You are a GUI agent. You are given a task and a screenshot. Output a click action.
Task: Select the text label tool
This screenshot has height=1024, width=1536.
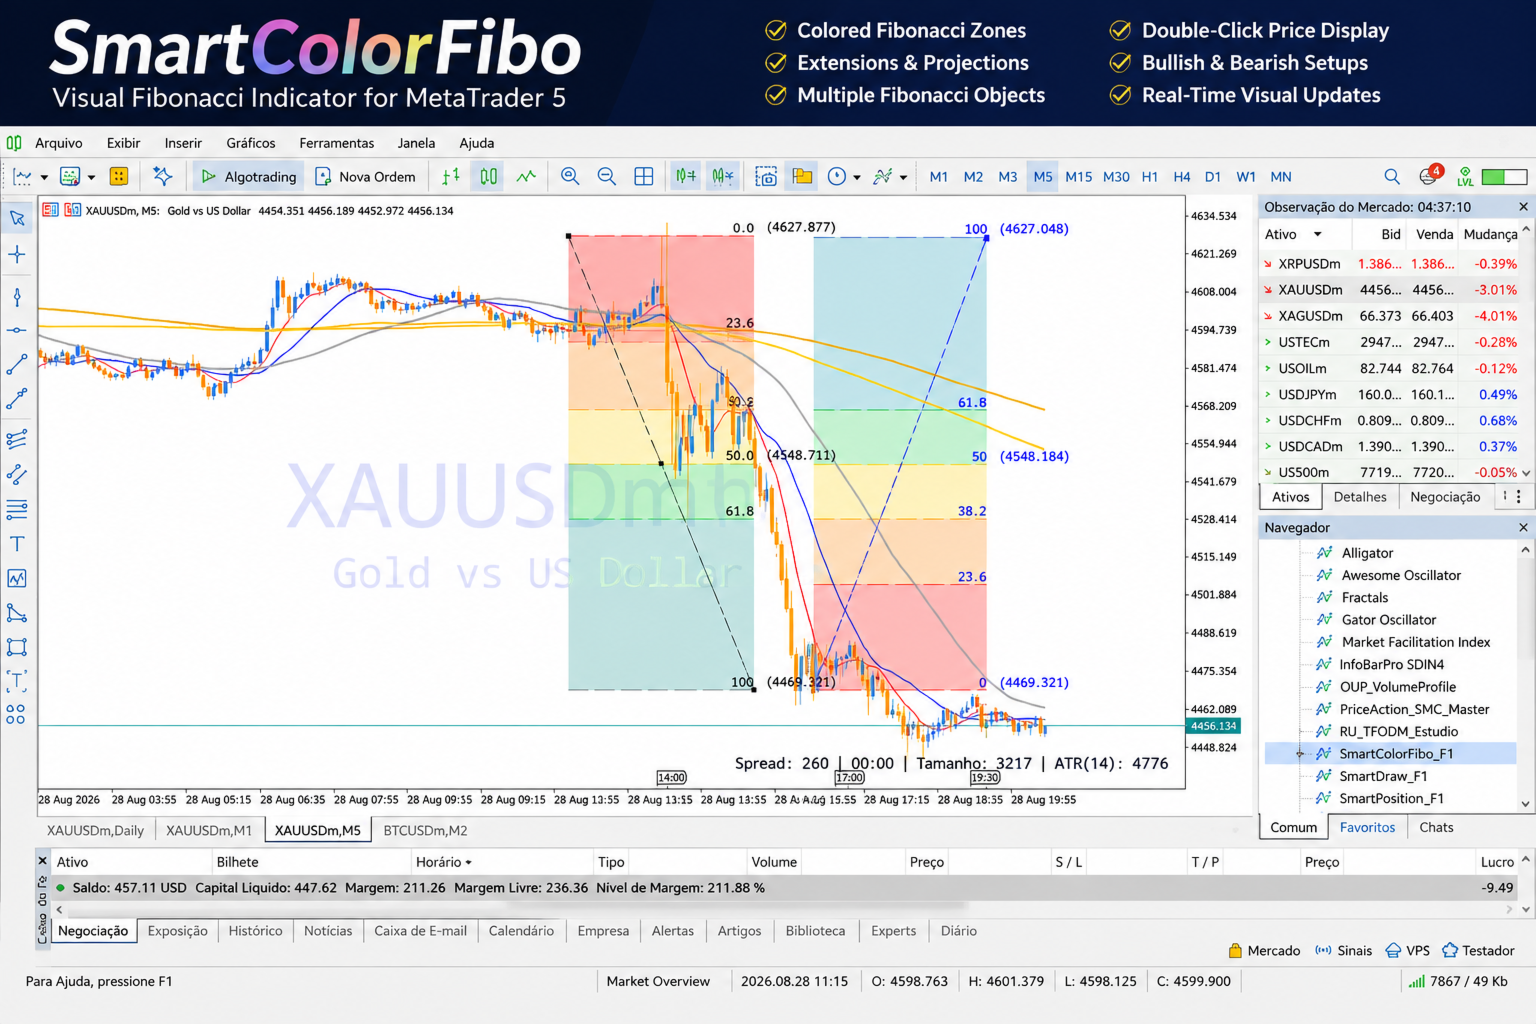[17, 544]
